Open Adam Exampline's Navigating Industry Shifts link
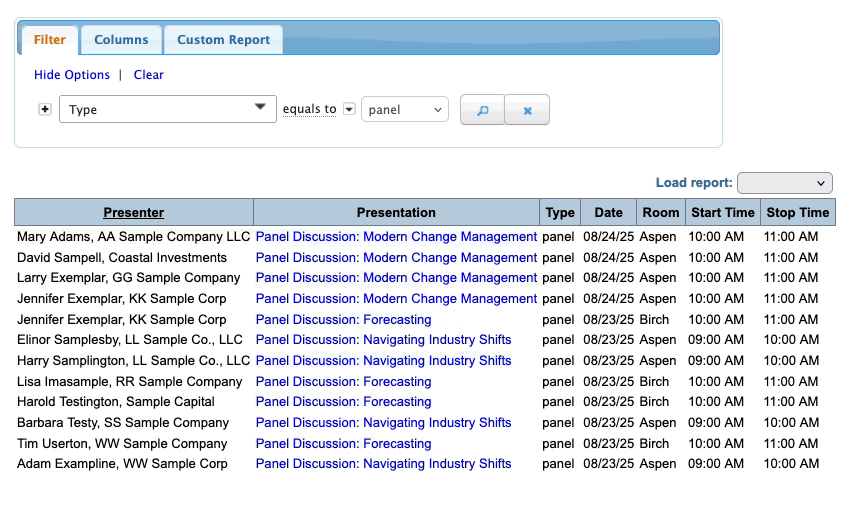 383,464
